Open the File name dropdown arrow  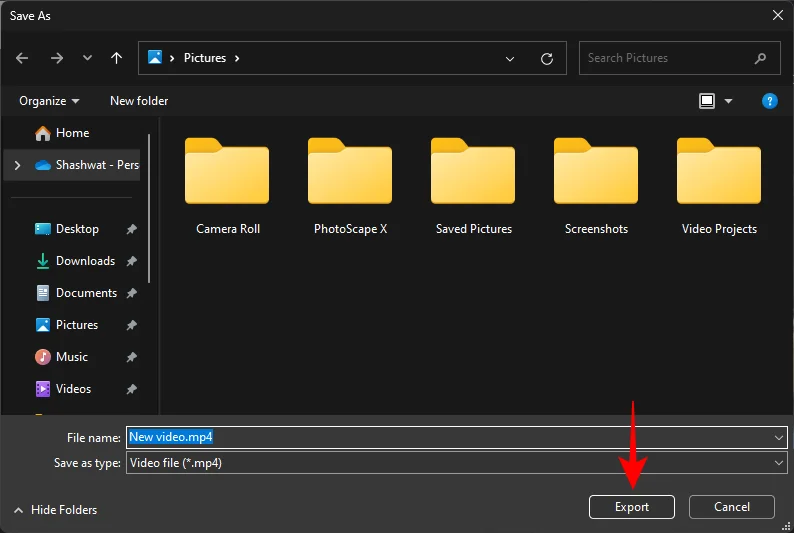click(779, 438)
